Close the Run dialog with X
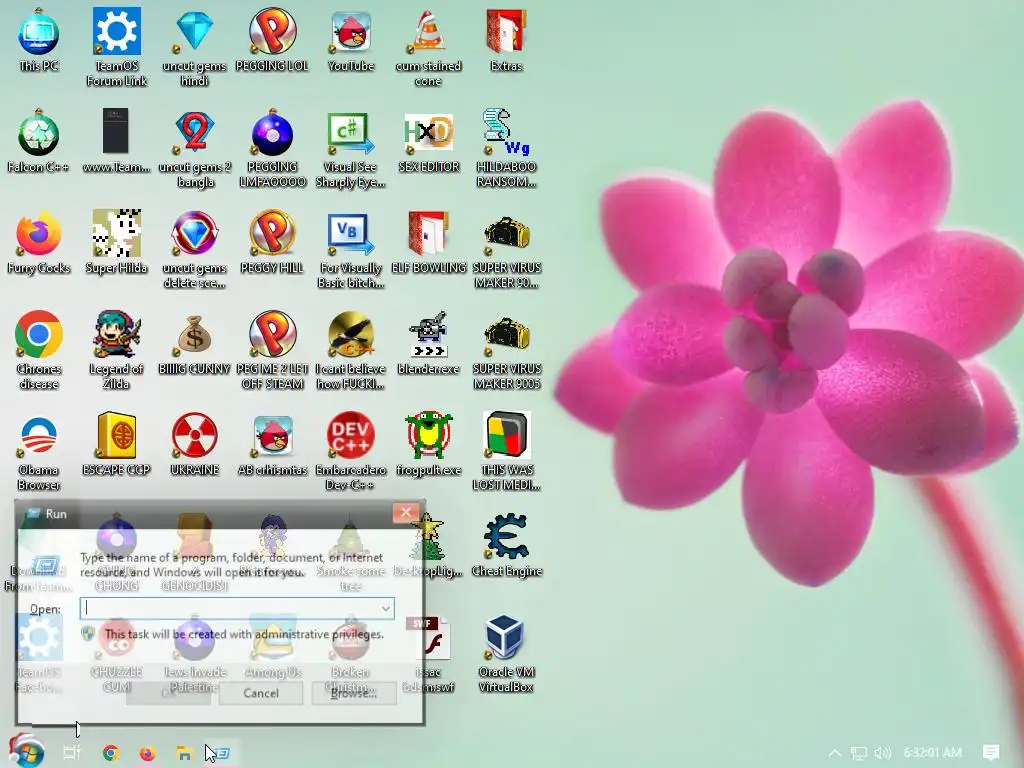Image resolution: width=1024 pixels, height=768 pixels. [406, 513]
